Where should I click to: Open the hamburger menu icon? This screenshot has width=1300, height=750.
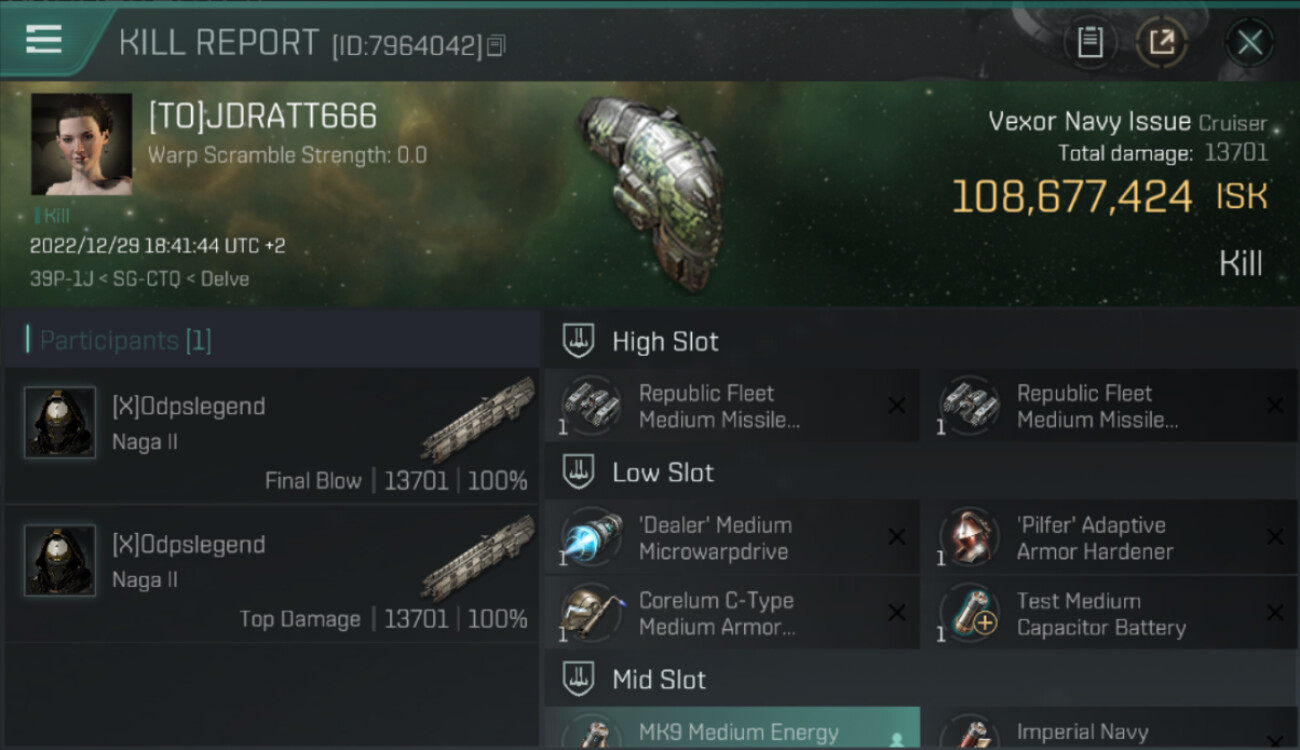(43, 40)
